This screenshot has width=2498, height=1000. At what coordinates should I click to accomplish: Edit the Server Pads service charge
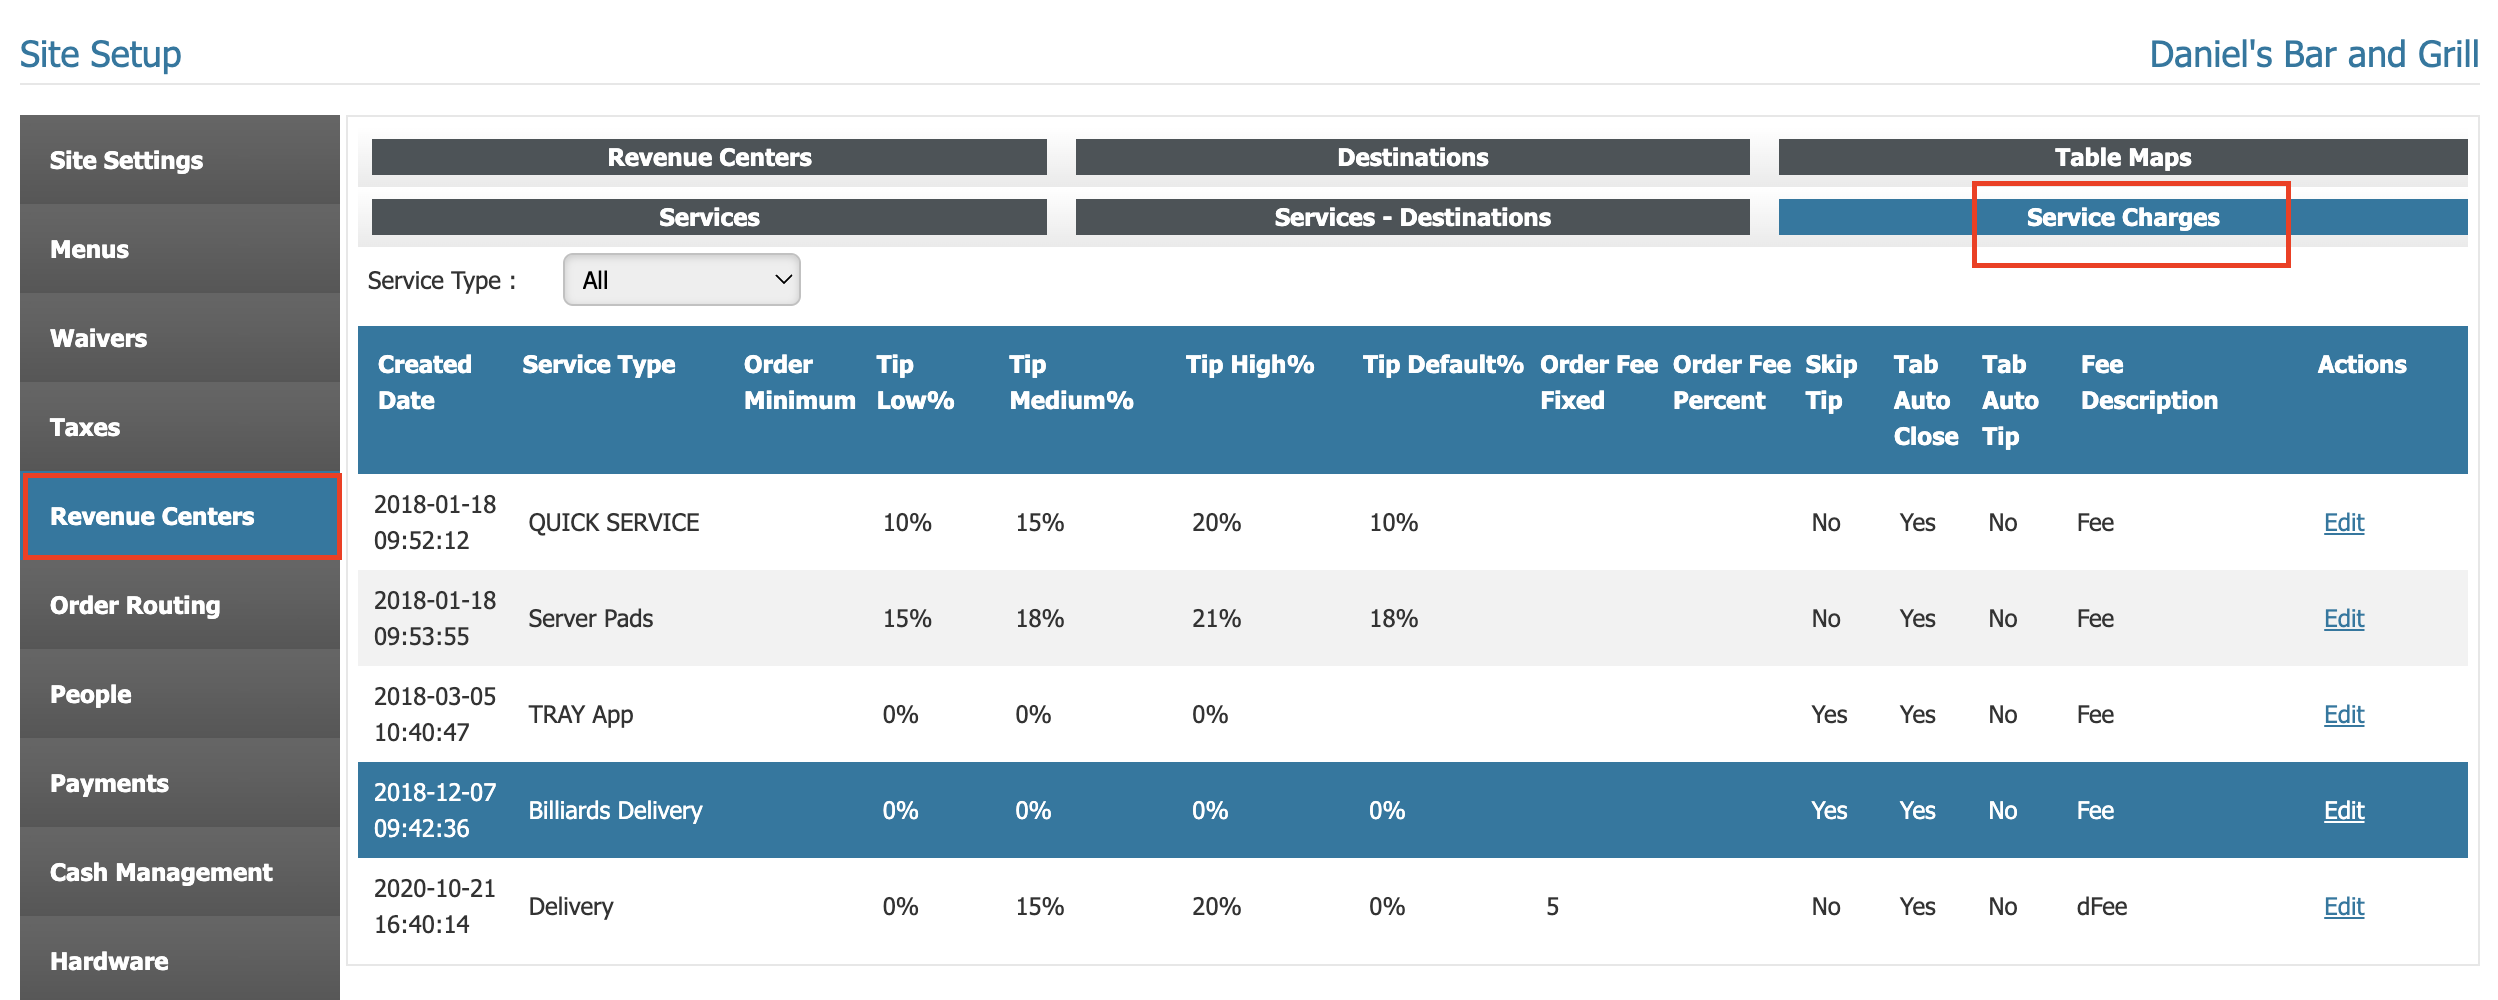(2343, 619)
